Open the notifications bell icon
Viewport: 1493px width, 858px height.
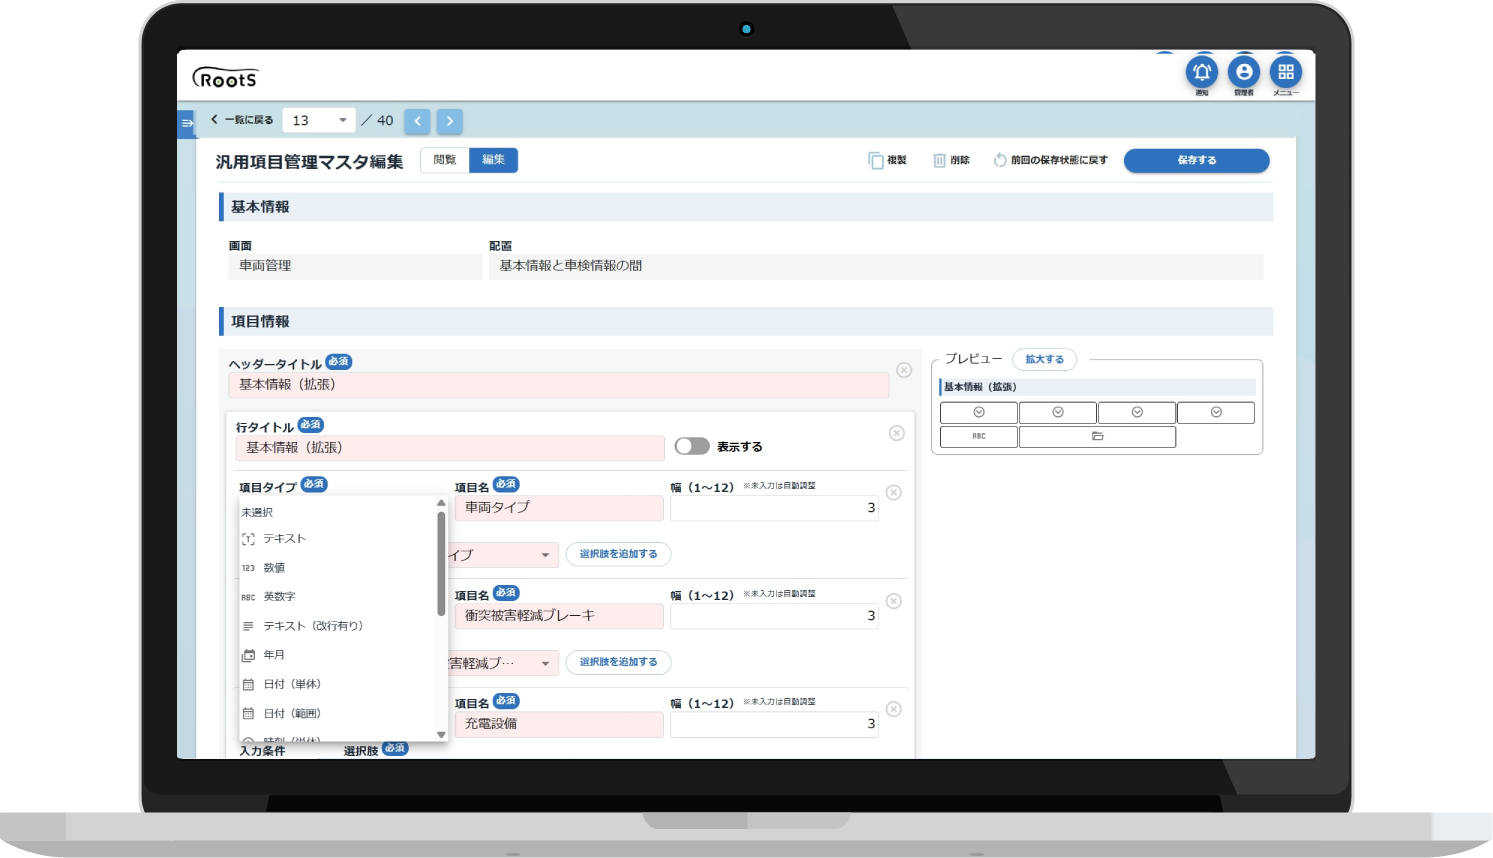[x=1202, y=72]
